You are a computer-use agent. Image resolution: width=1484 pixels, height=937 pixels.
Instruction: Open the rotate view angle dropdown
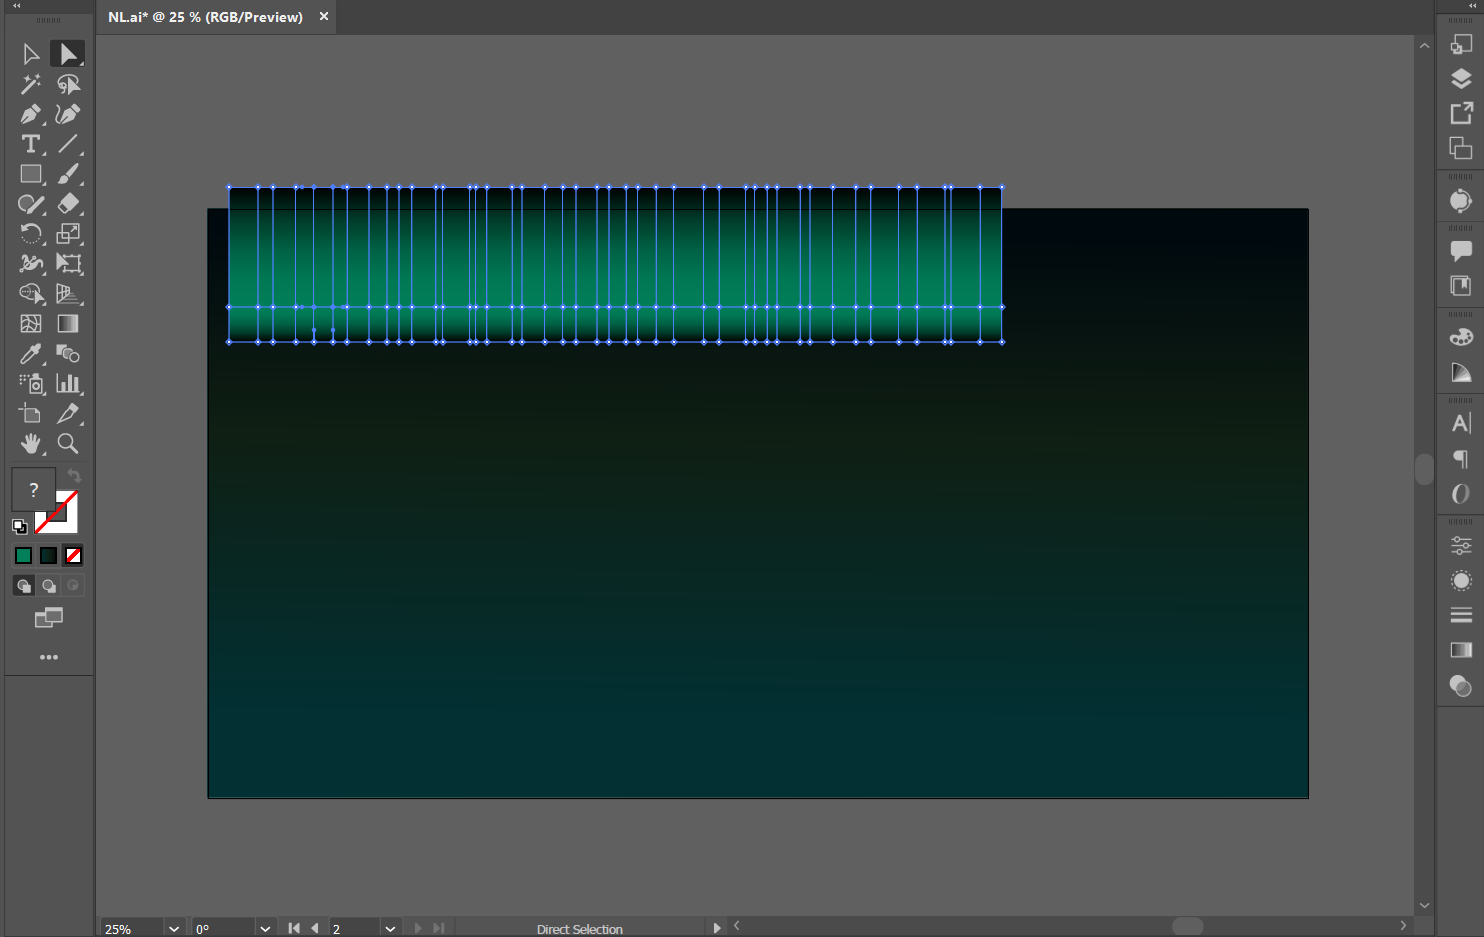pos(265,929)
